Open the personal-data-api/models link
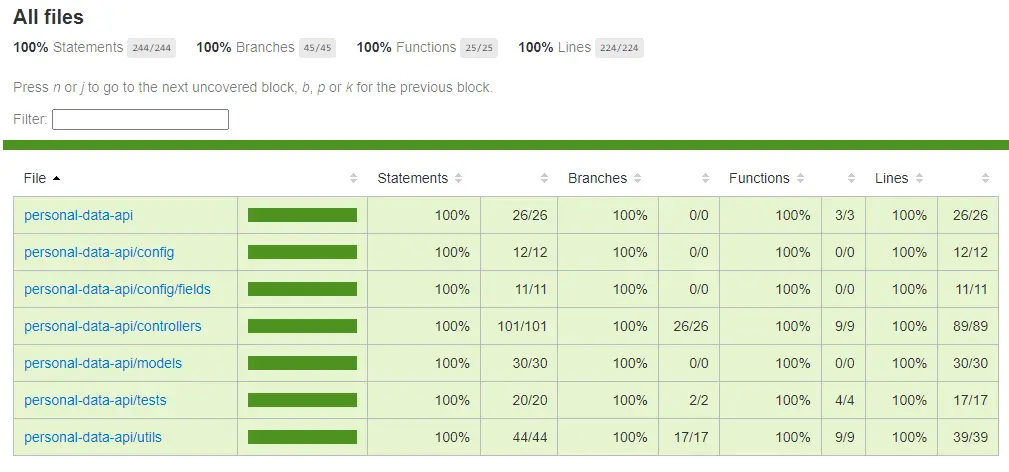1009x472 pixels. (x=103, y=363)
